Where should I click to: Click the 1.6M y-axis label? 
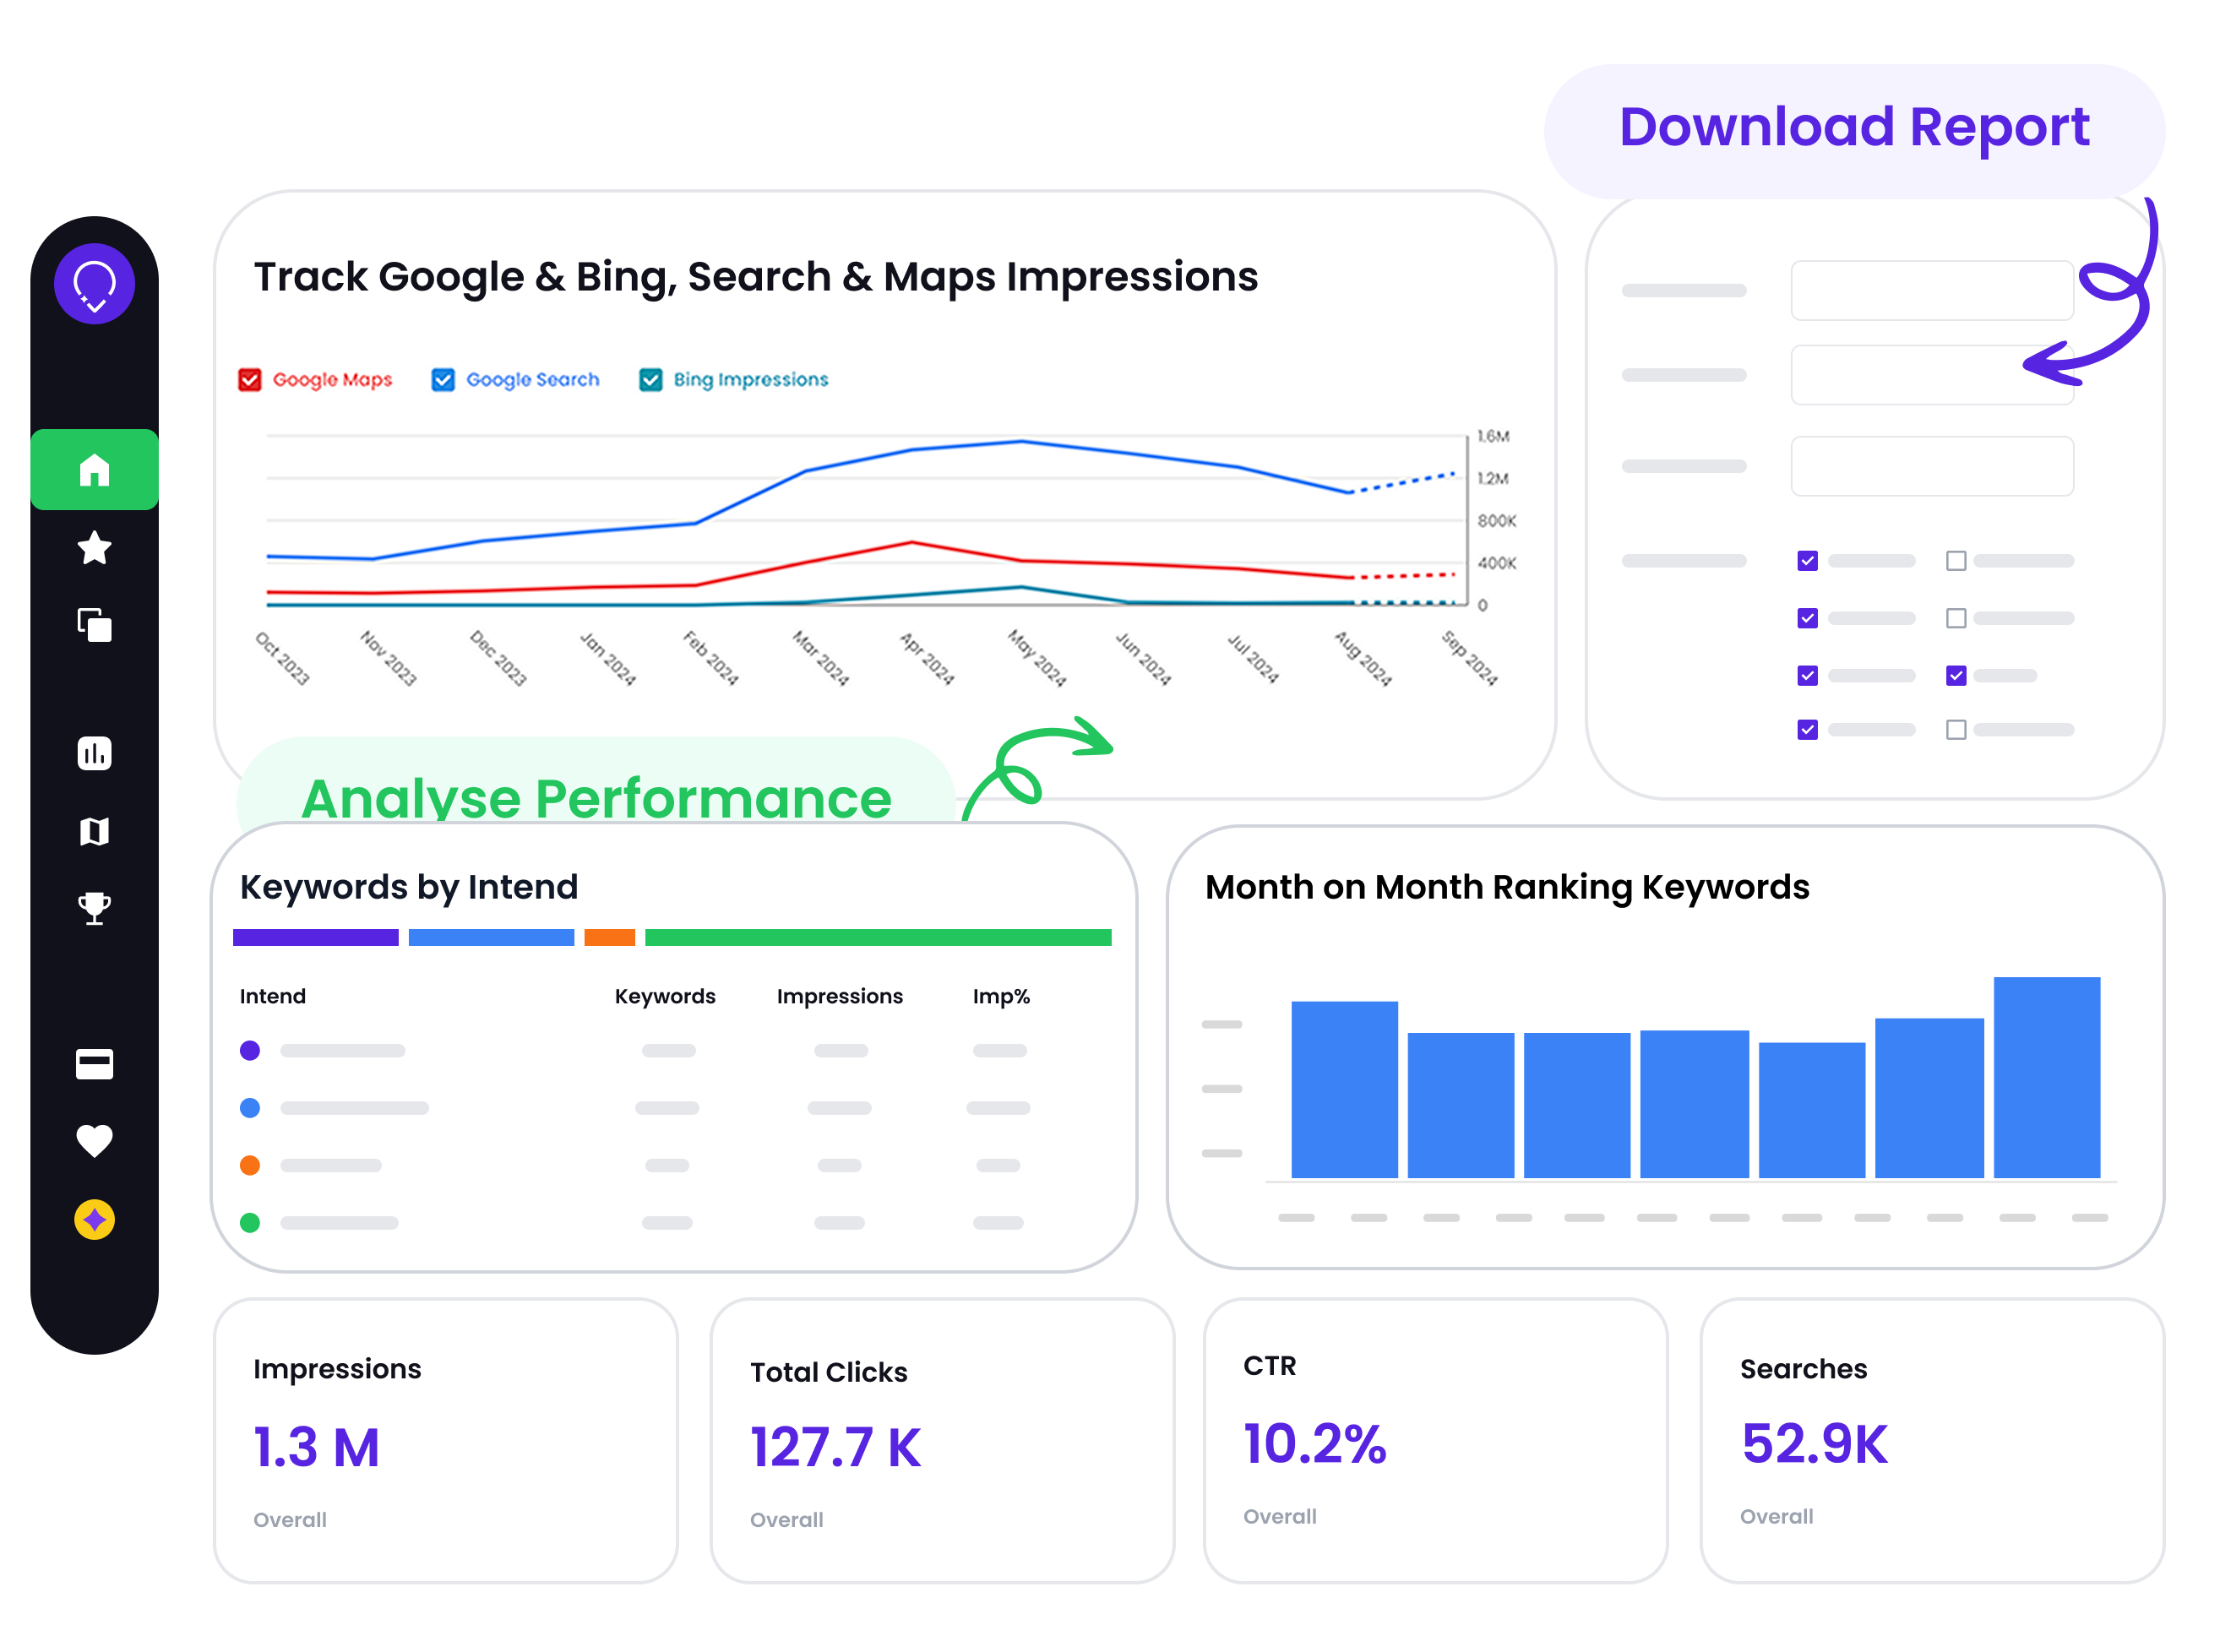[x=1493, y=436]
